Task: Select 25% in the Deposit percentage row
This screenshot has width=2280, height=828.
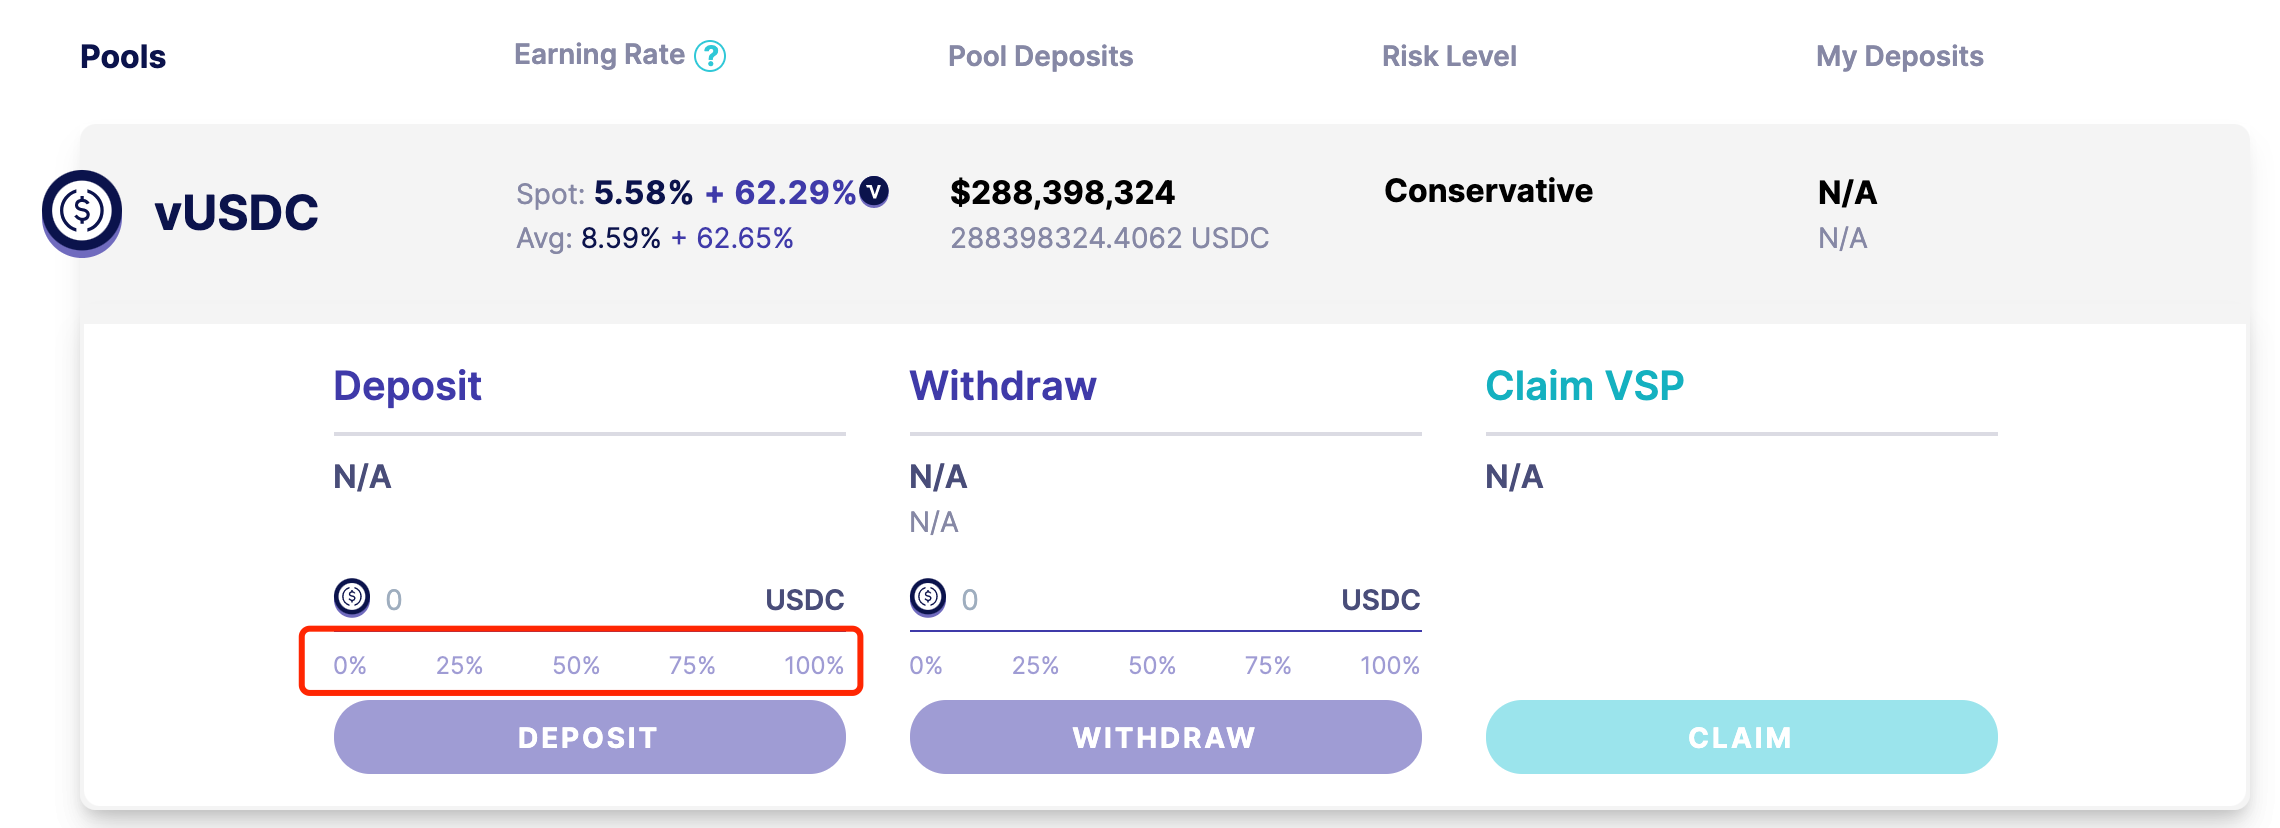Action: tap(459, 666)
